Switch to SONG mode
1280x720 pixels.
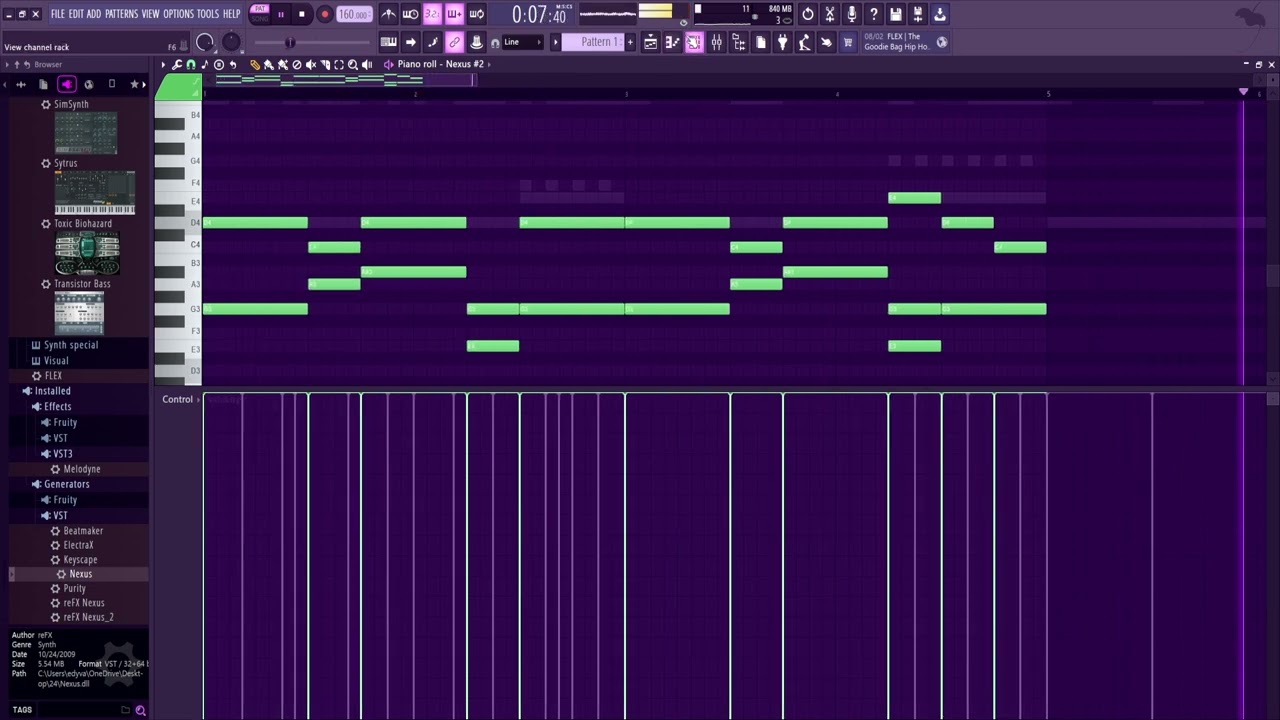click(260, 19)
